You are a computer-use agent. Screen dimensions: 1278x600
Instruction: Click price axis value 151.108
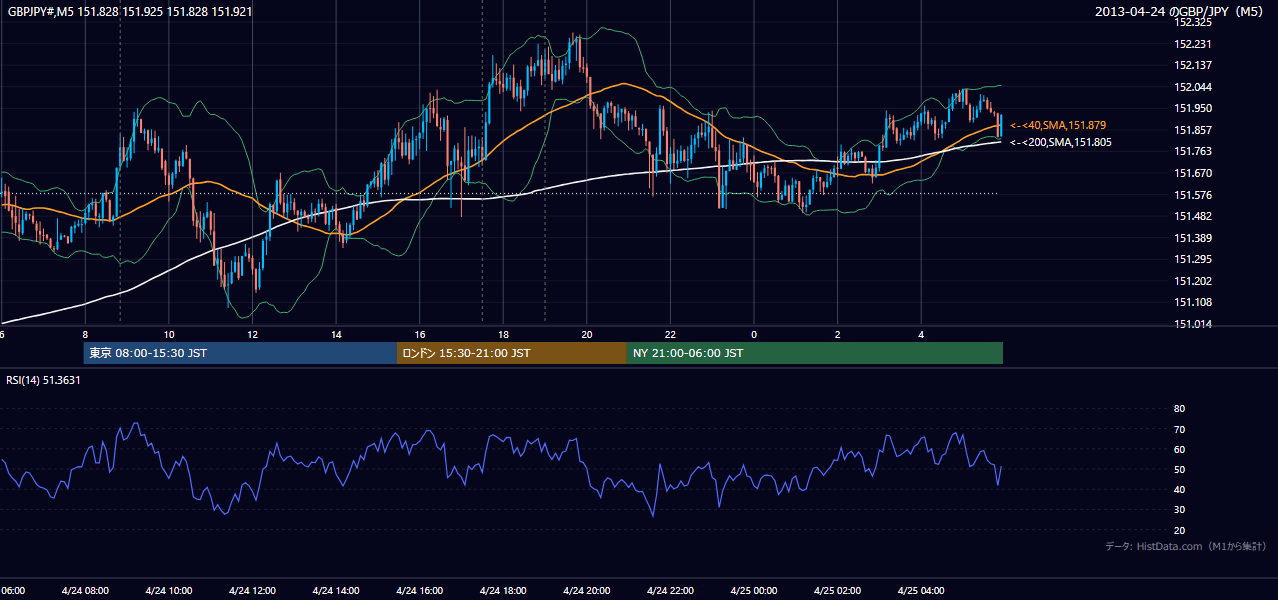coord(1193,302)
